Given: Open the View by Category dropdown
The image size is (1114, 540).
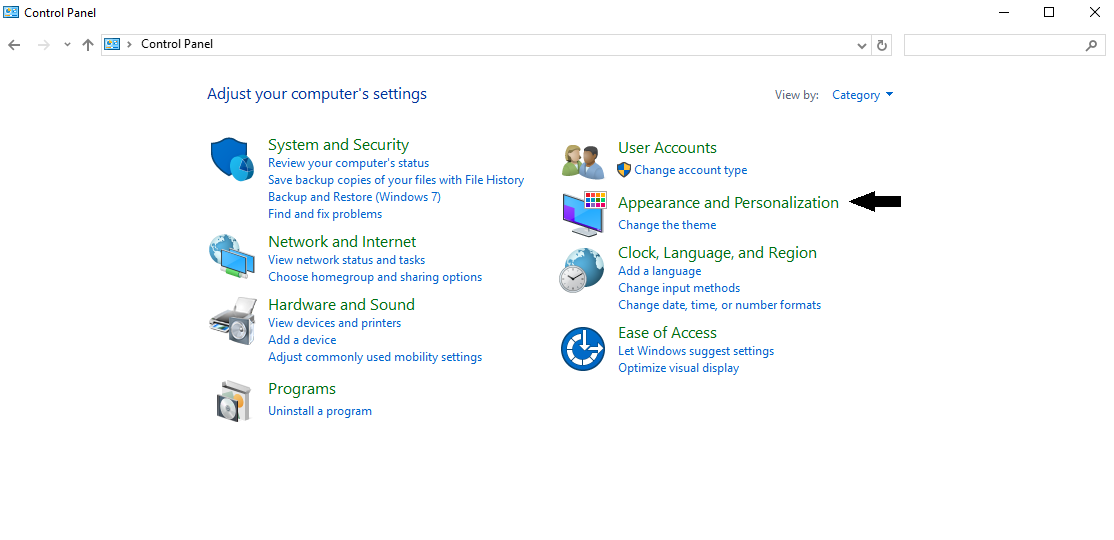Looking at the screenshot, I should coord(862,95).
